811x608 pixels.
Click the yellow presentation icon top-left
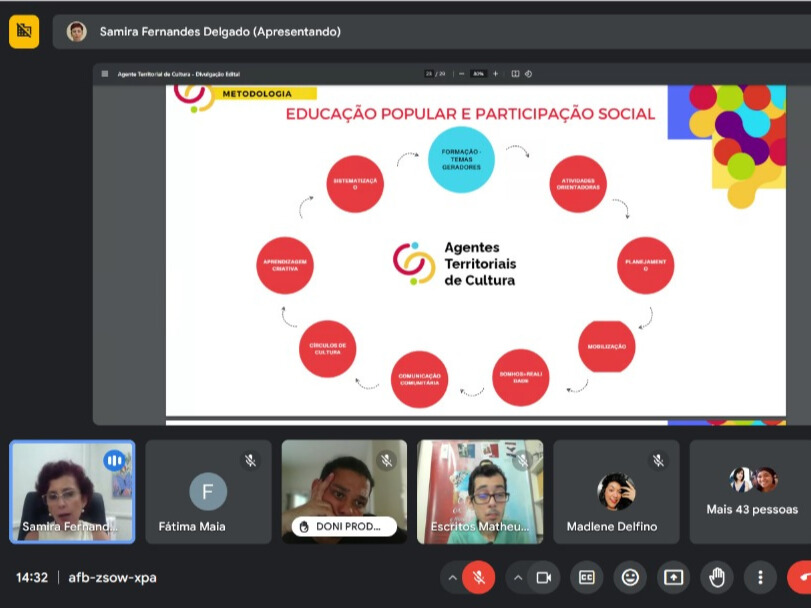(24, 31)
